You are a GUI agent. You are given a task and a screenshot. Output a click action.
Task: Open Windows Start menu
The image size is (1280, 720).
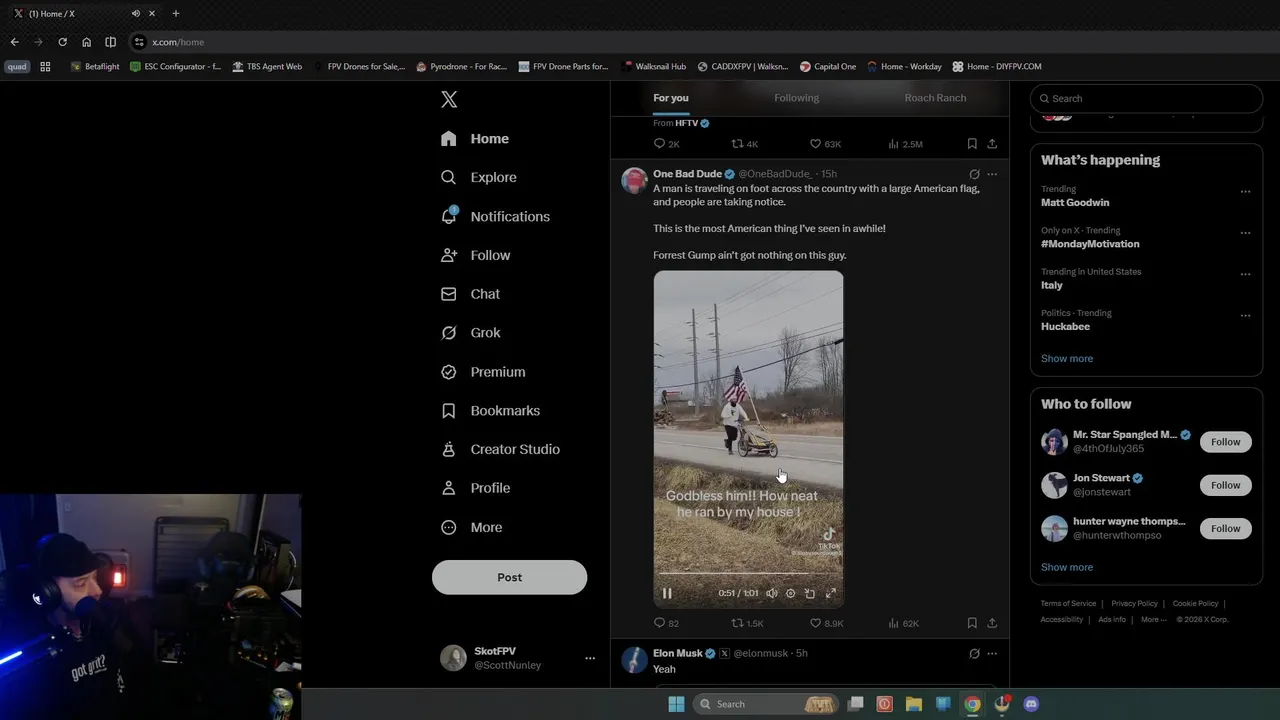click(676, 704)
